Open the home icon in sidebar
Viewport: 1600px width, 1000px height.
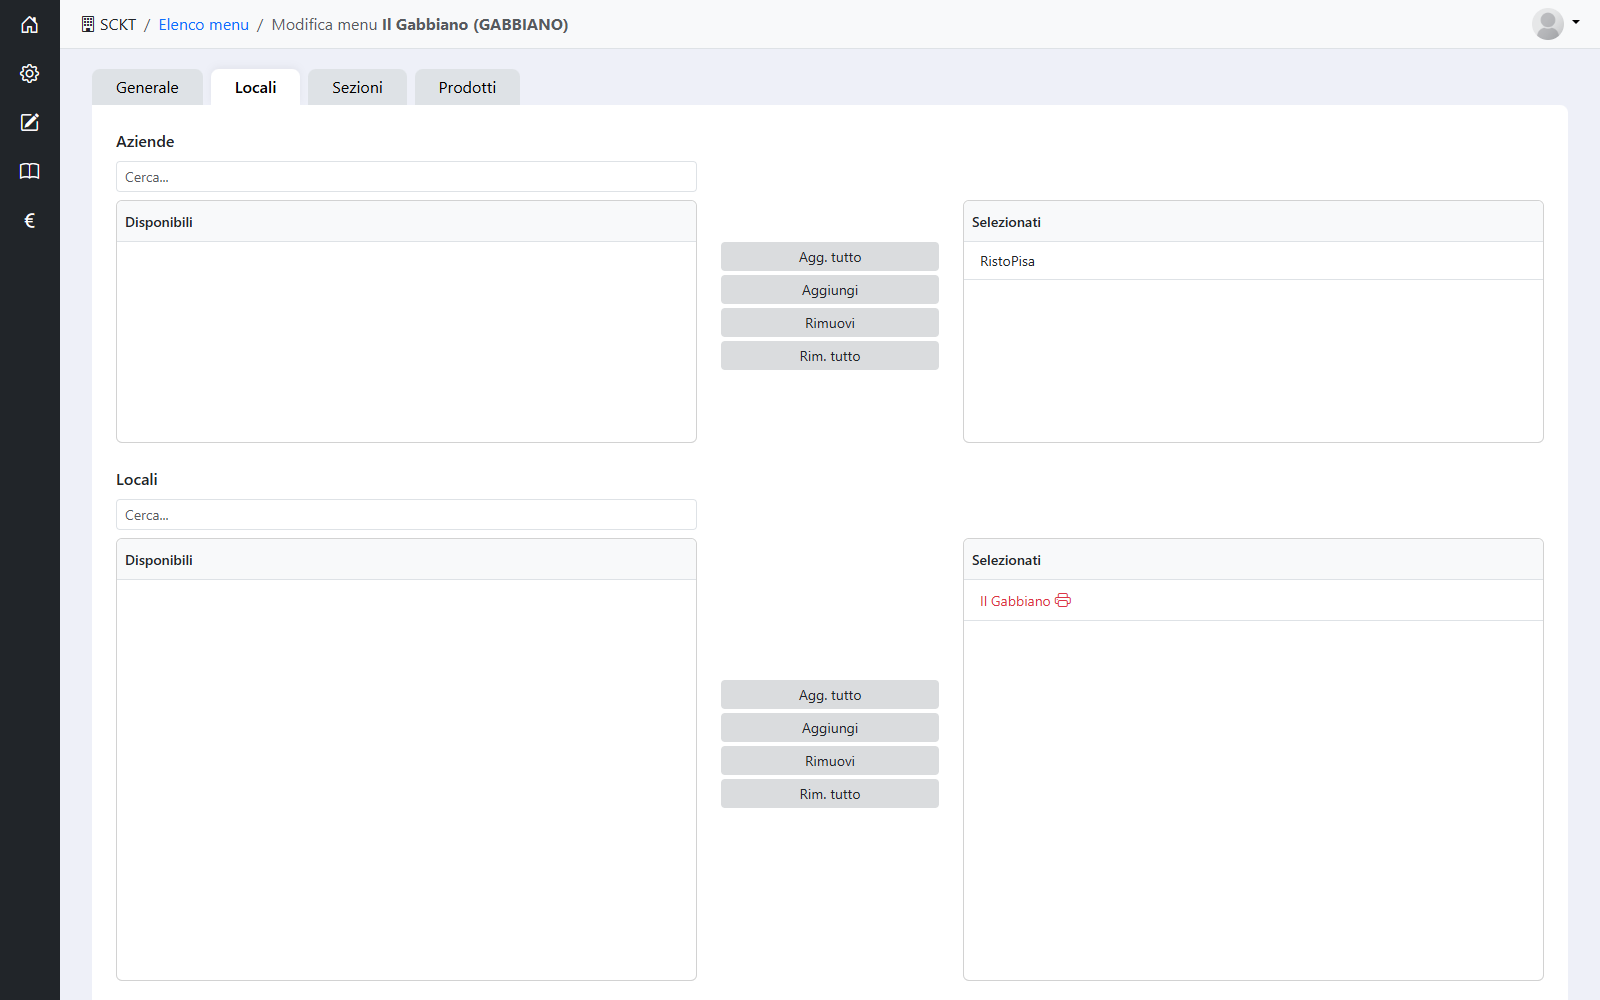point(30,25)
